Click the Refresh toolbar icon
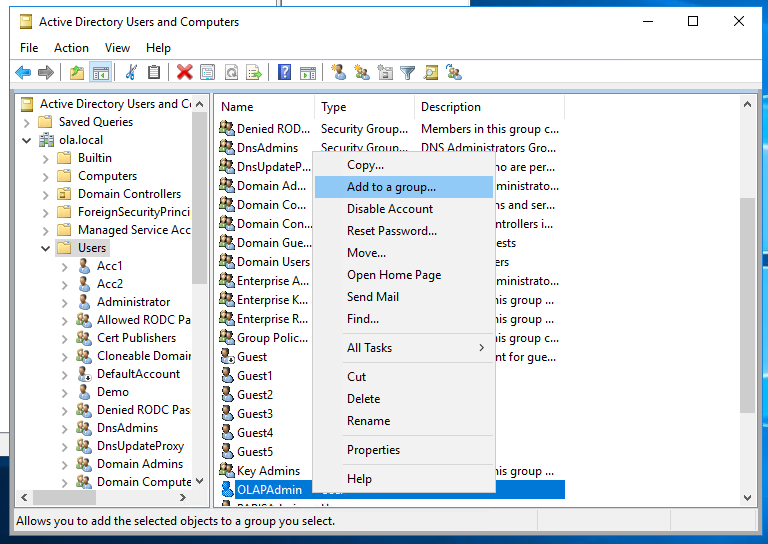 [x=231, y=73]
